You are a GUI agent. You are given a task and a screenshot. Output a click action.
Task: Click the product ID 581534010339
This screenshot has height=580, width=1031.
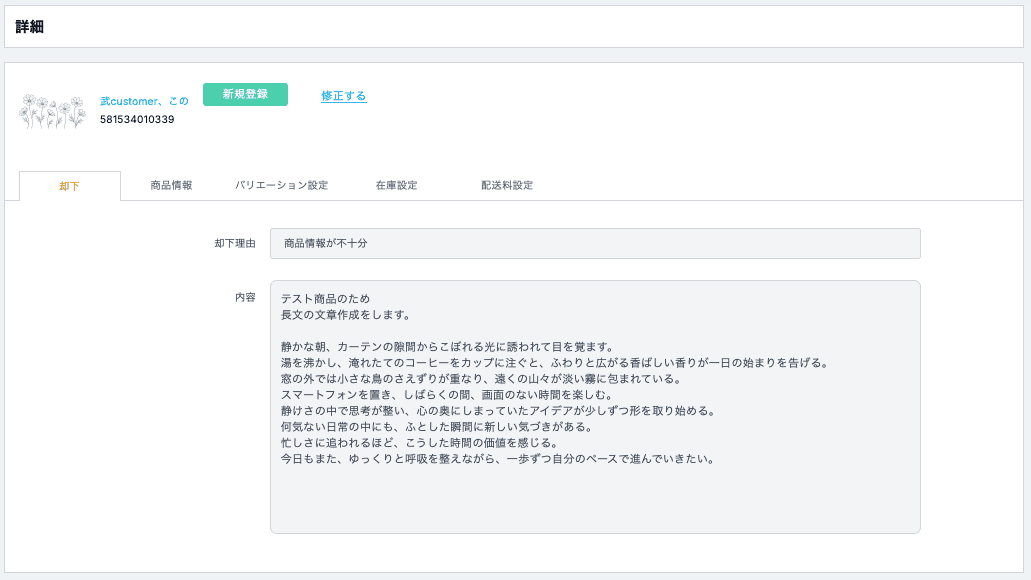click(x=137, y=120)
